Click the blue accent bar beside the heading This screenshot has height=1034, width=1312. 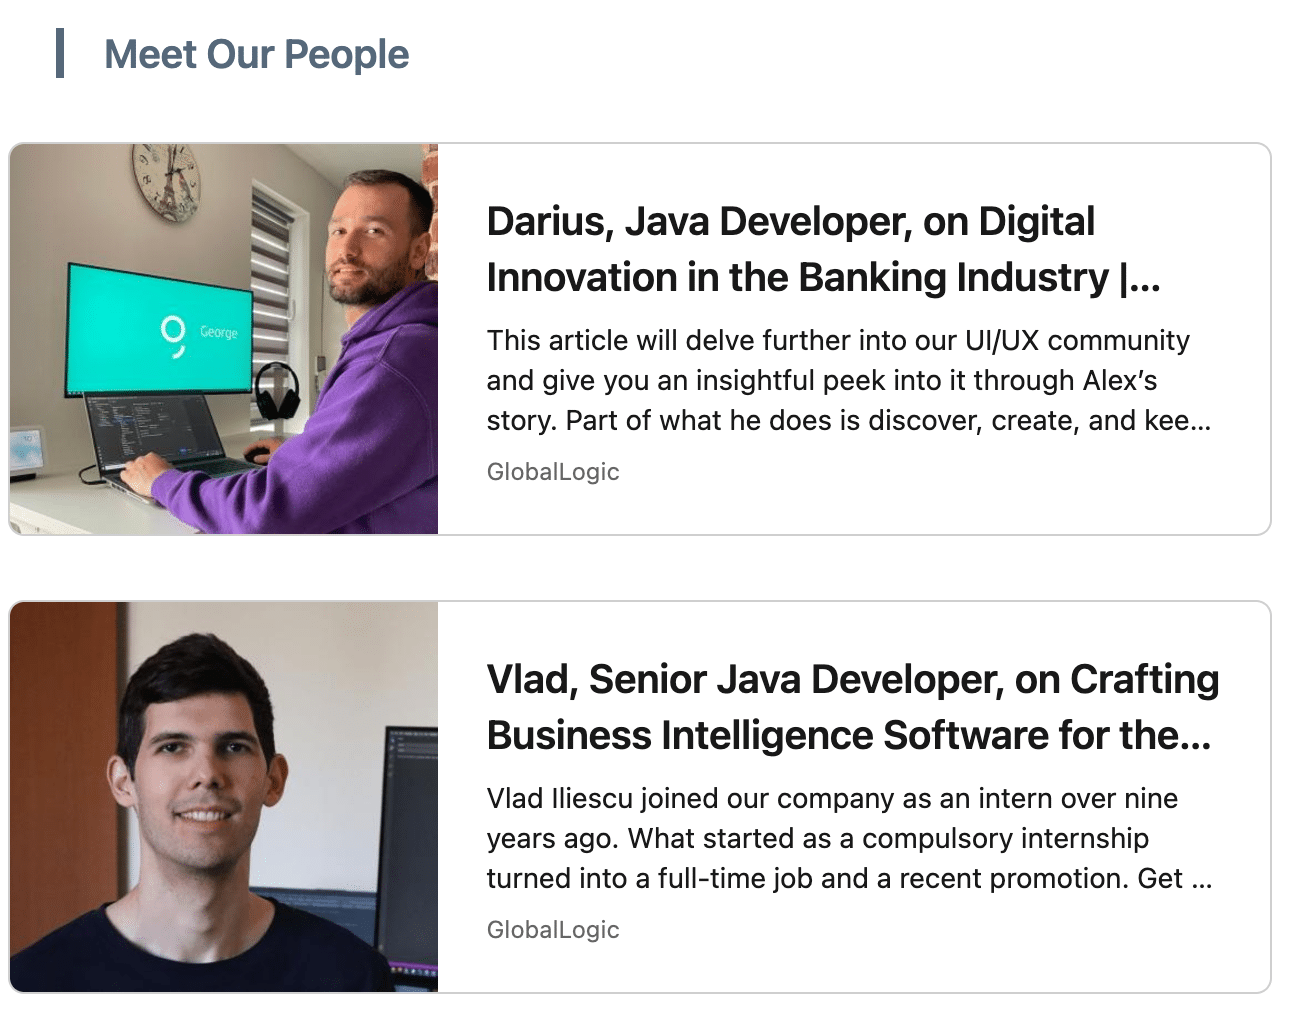coord(62,54)
